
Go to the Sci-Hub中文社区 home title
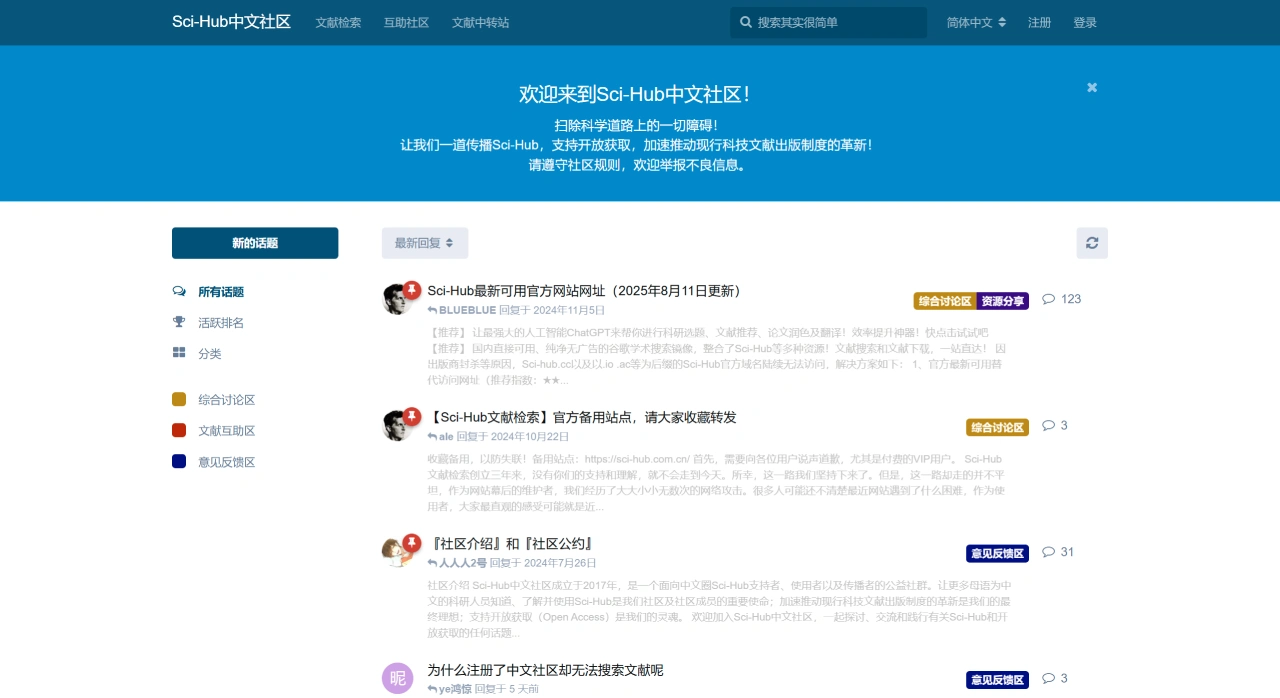[231, 22]
